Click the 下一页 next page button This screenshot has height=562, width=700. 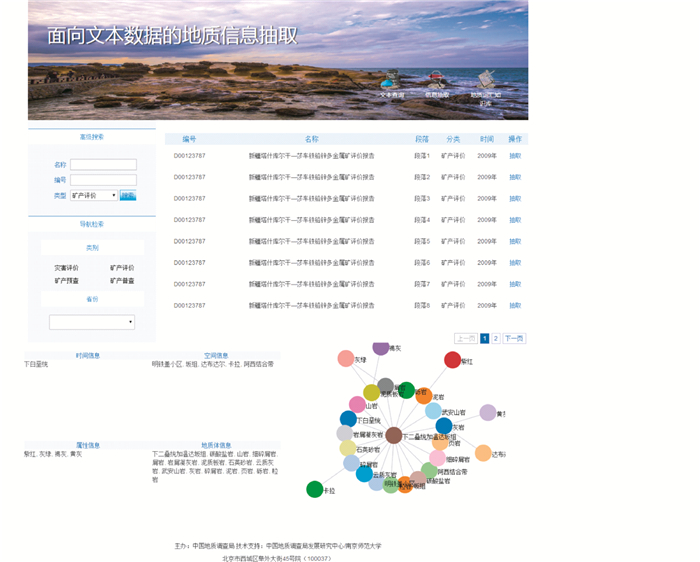(514, 339)
